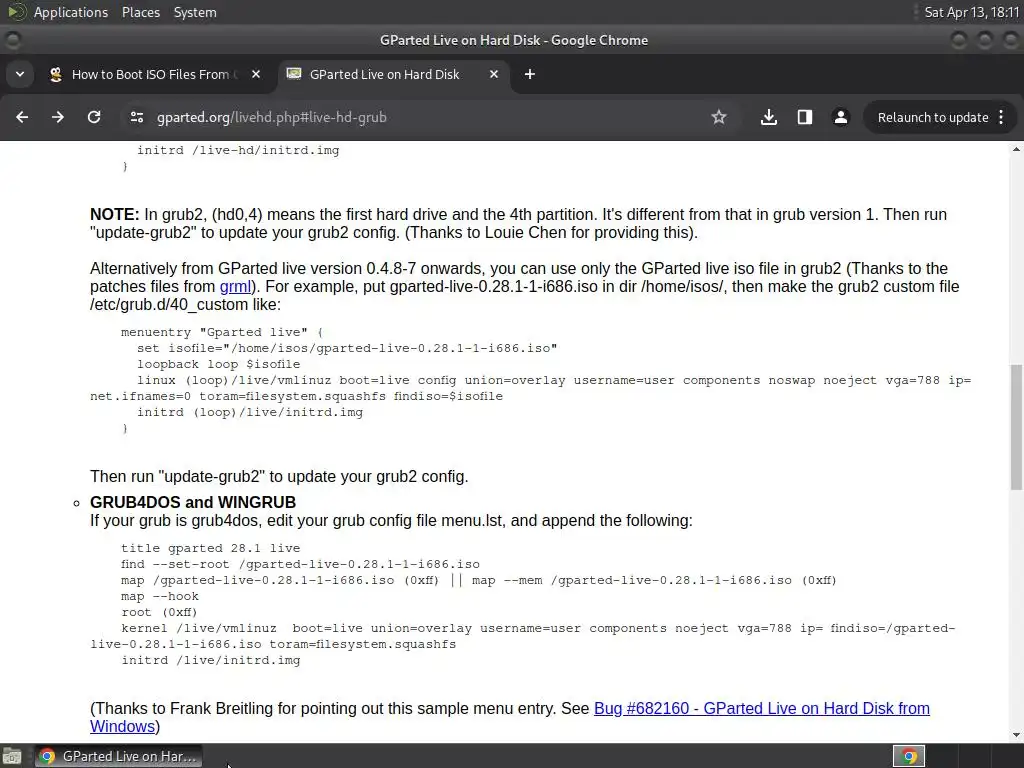Click the Applications menu logo icon
1024x768 pixels.
click(16, 12)
